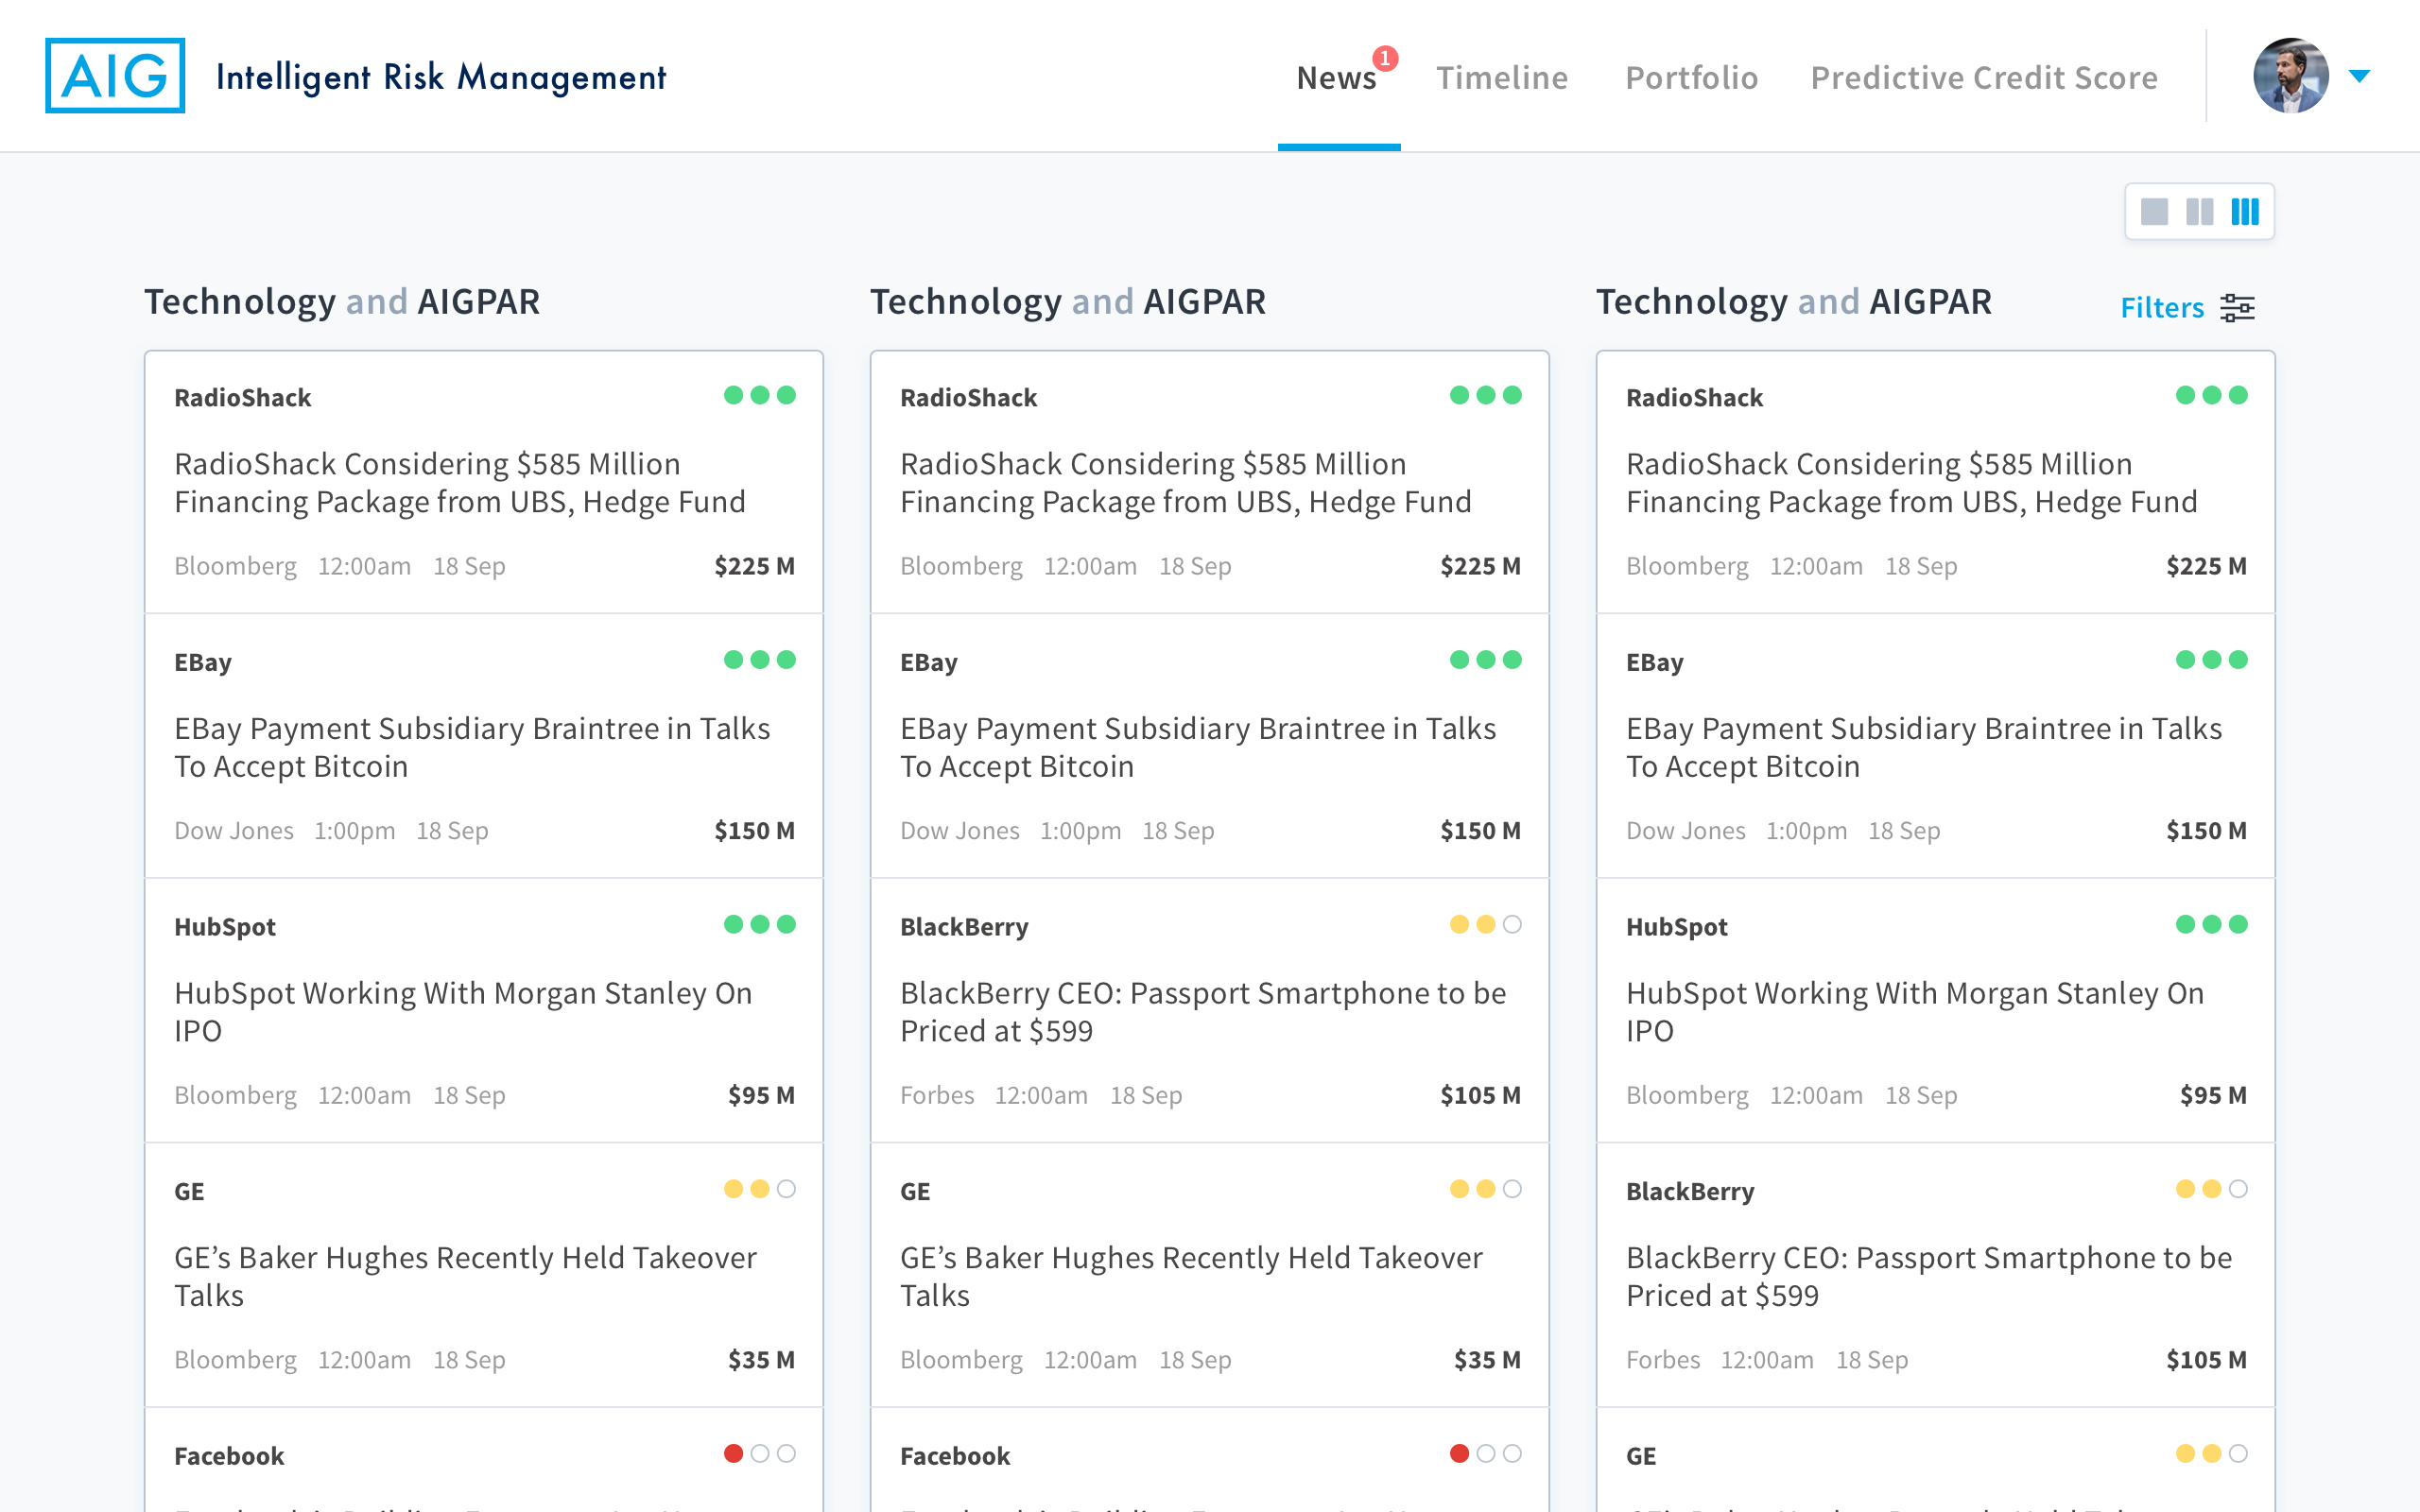2420x1512 pixels.
Task: Click $35 M value in first column
Action: click(x=761, y=1360)
